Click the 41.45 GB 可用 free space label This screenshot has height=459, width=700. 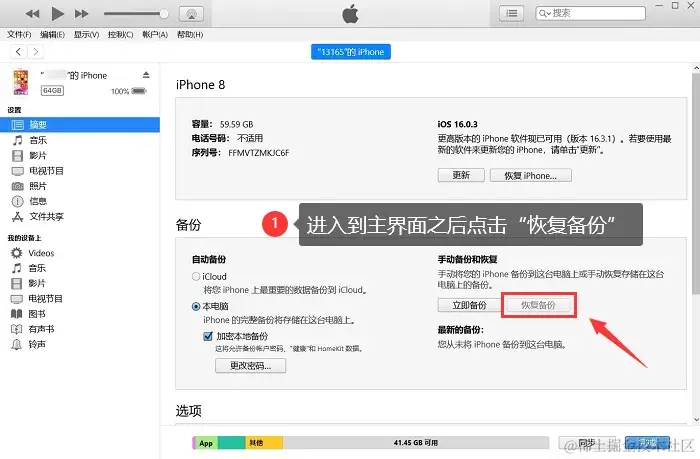click(416, 443)
